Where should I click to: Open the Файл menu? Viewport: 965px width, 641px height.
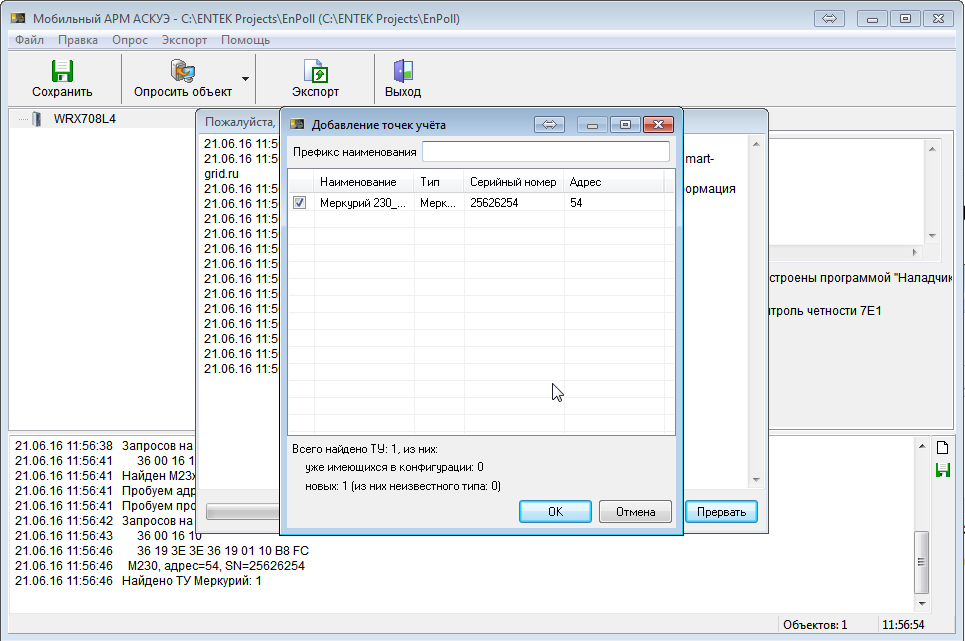[x=30, y=40]
